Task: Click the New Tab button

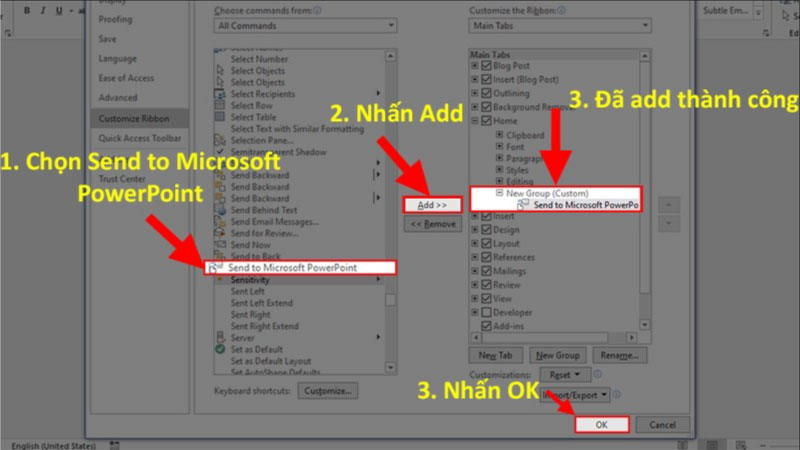Action: 495,355
